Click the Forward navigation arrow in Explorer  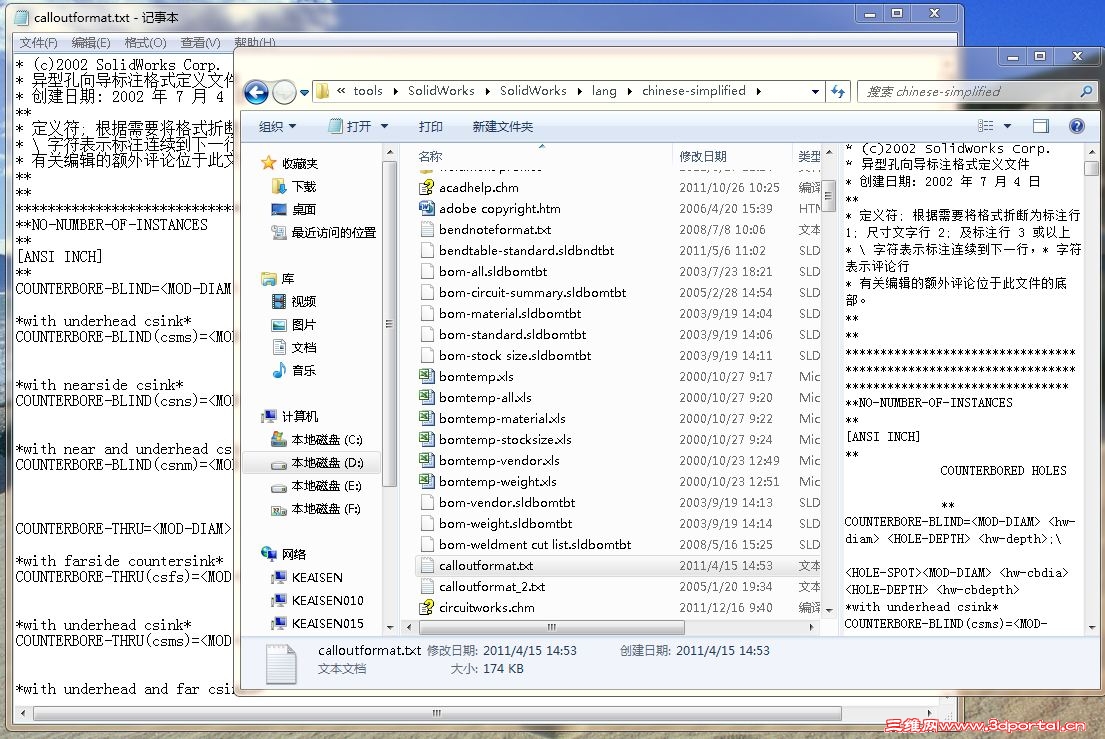(x=284, y=92)
